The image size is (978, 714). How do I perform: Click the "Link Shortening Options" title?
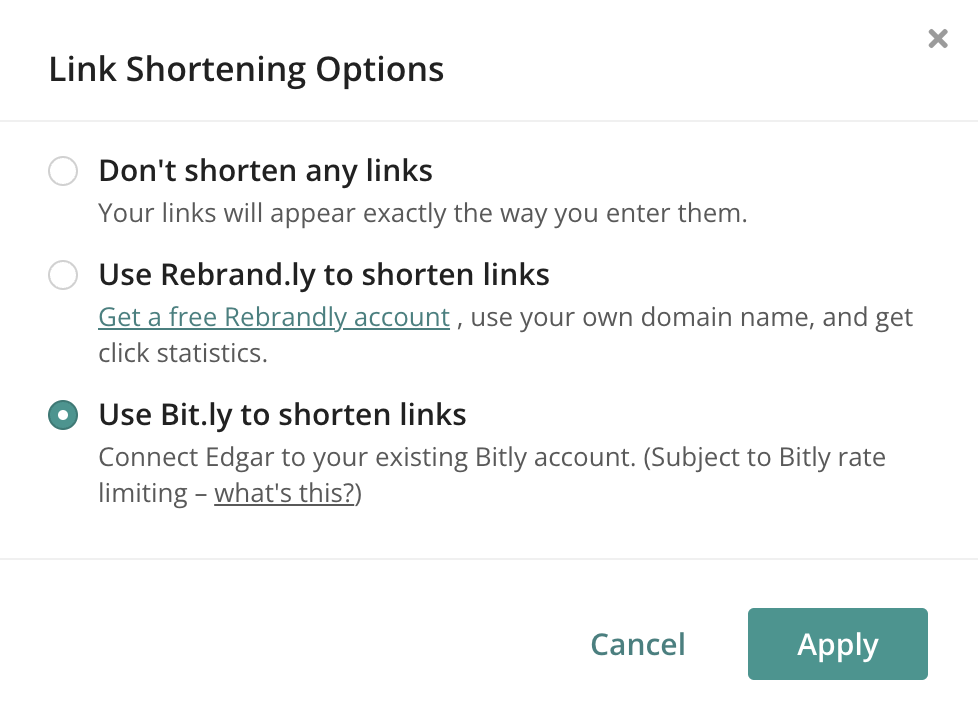(246, 69)
